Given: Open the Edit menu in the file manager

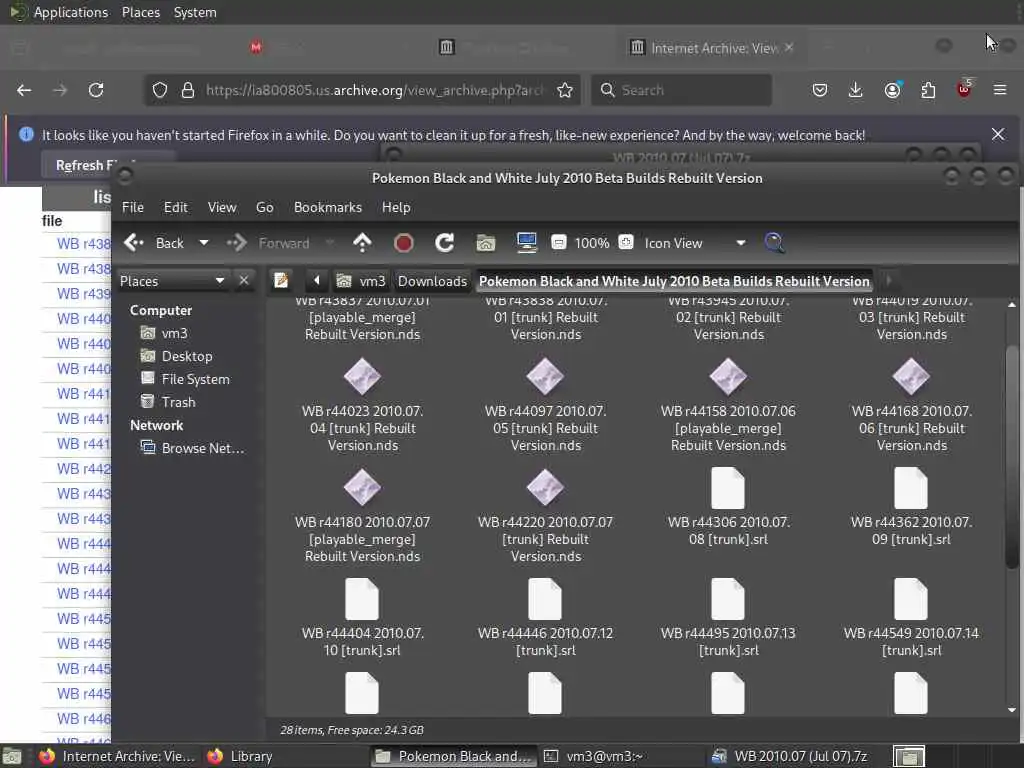Looking at the screenshot, I should [x=176, y=207].
